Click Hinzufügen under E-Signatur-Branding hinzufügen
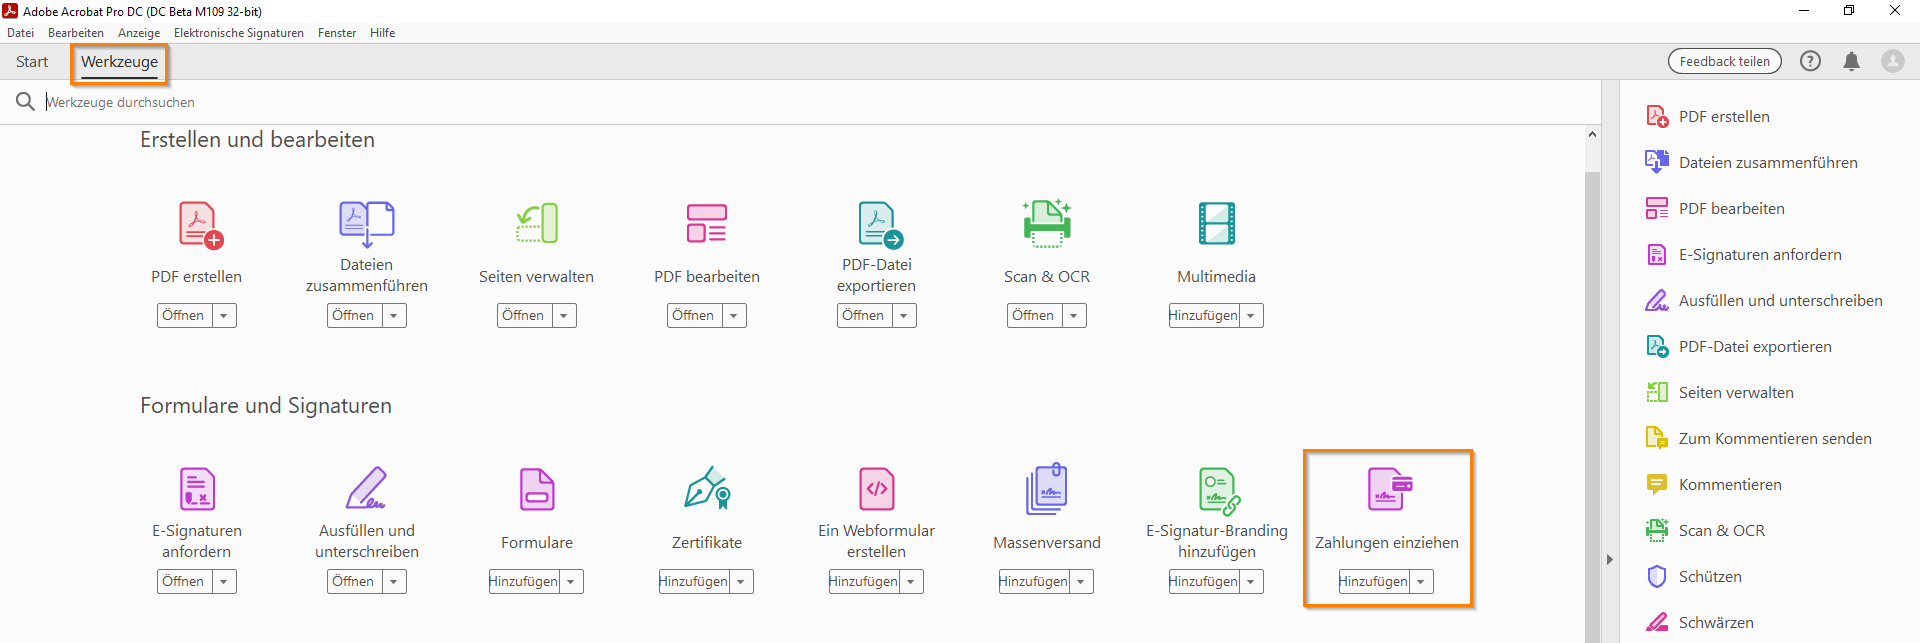The width and height of the screenshot is (1920, 643). (1204, 581)
